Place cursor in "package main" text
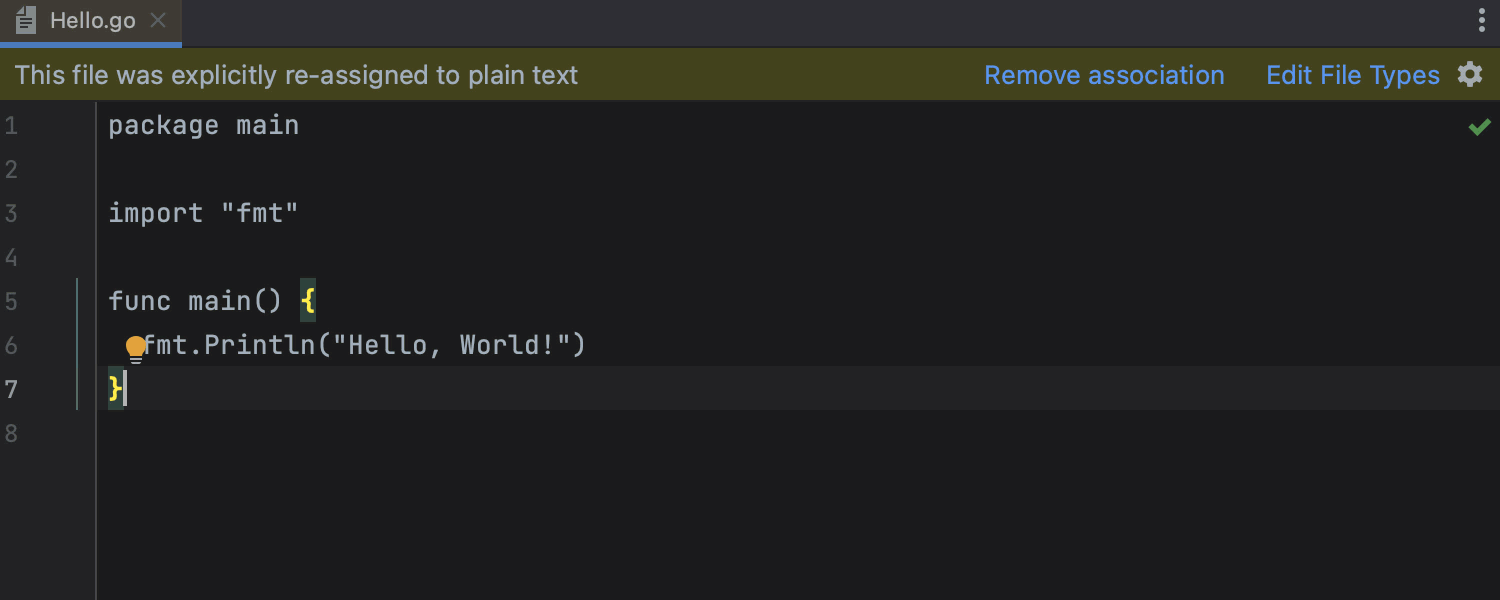 [x=203, y=125]
